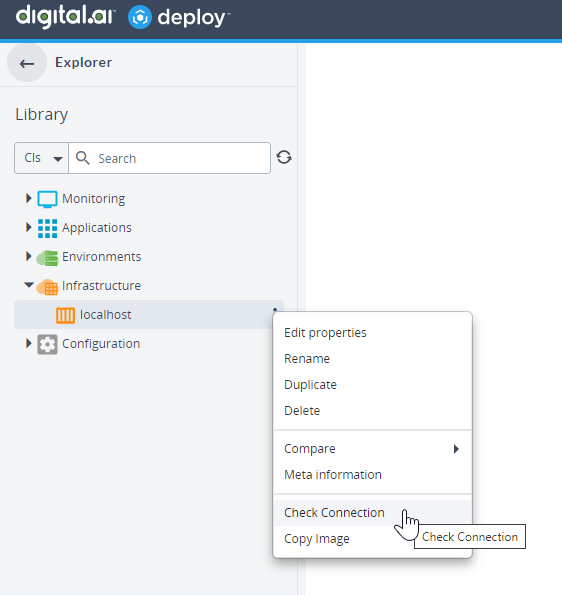Click the Environments server icon
This screenshot has height=595, width=562.
(x=47, y=257)
